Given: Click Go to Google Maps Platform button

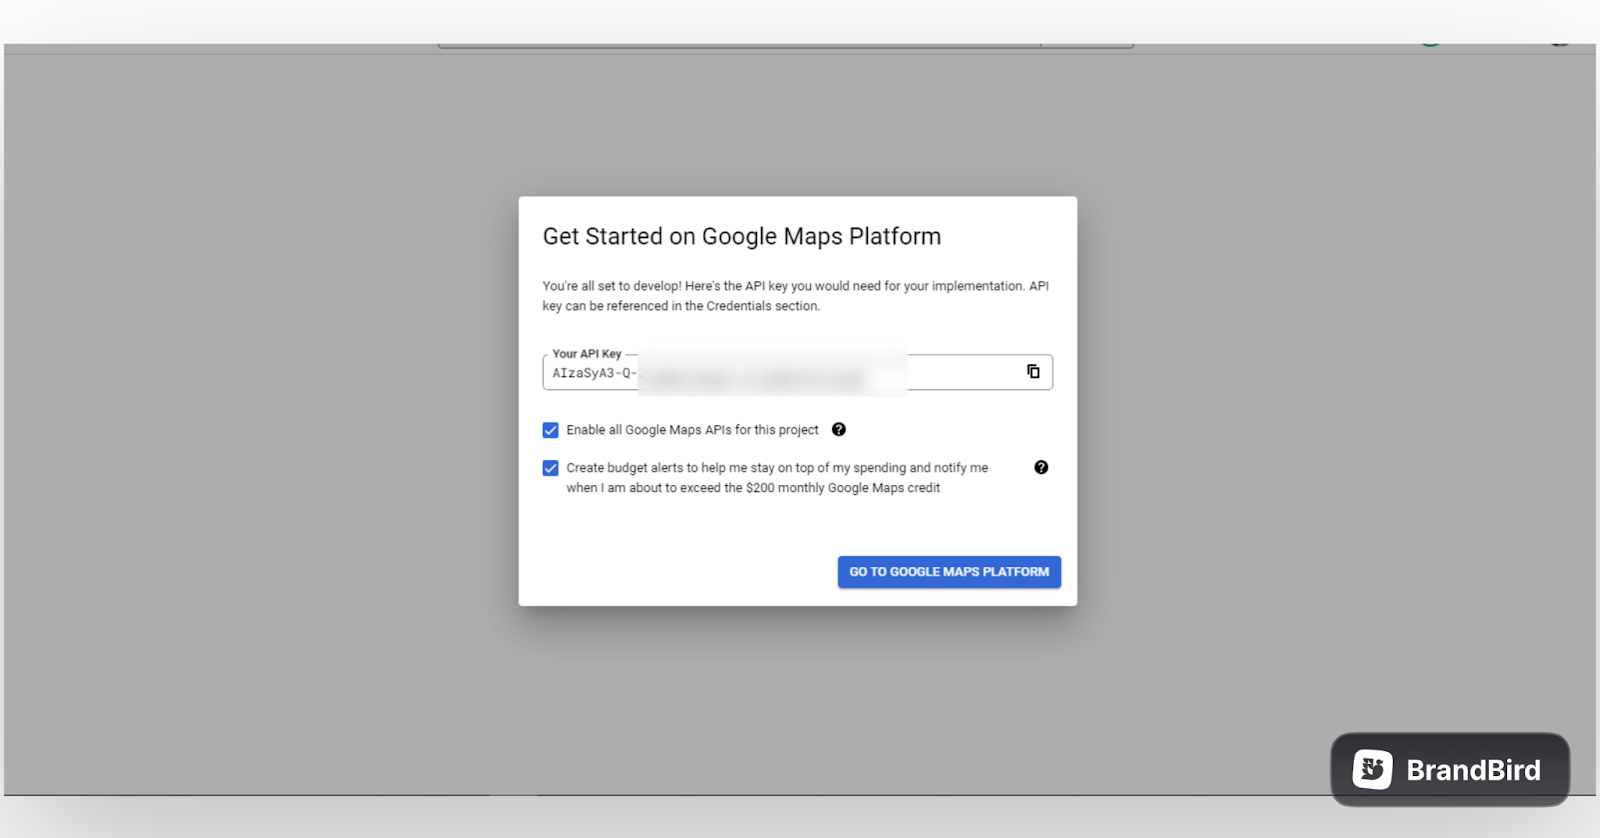Looking at the screenshot, I should click(x=949, y=572).
